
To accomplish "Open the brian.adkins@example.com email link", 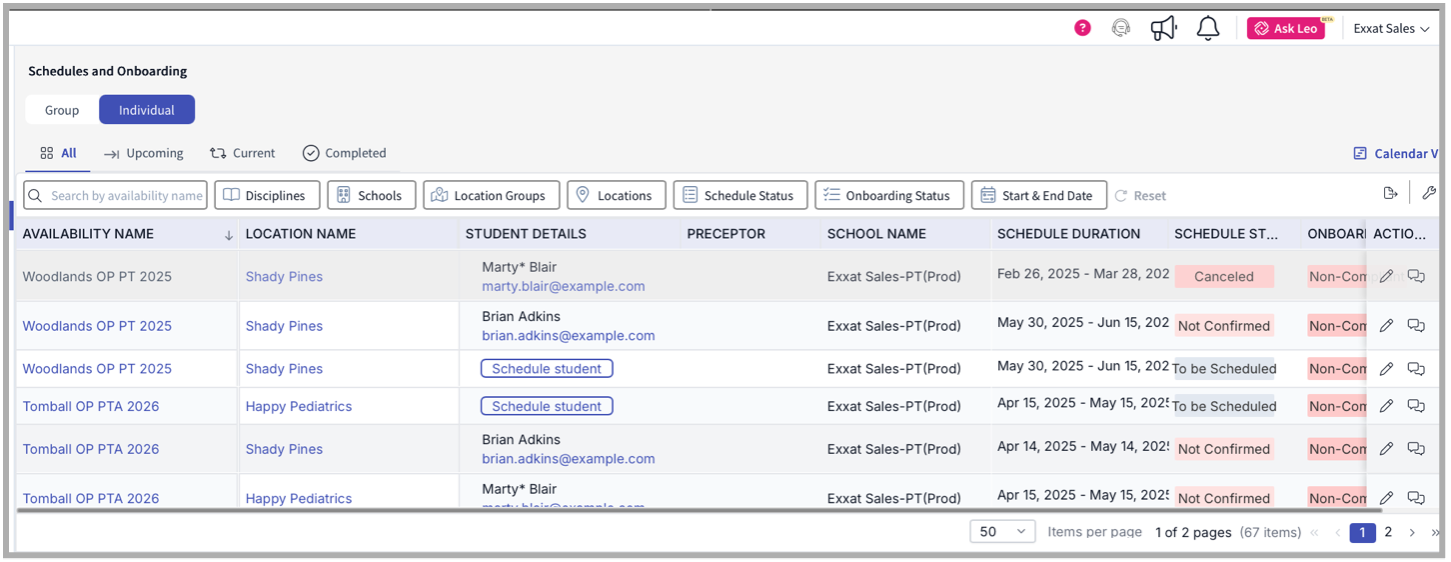I will [x=568, y=336].
